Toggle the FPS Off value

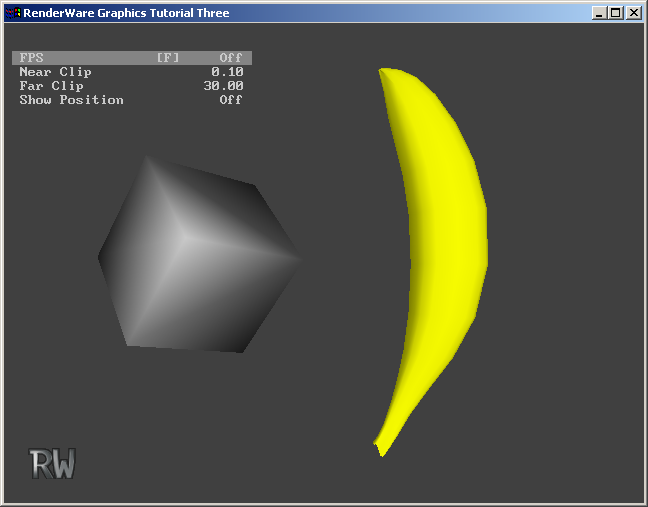click(231, 58)
